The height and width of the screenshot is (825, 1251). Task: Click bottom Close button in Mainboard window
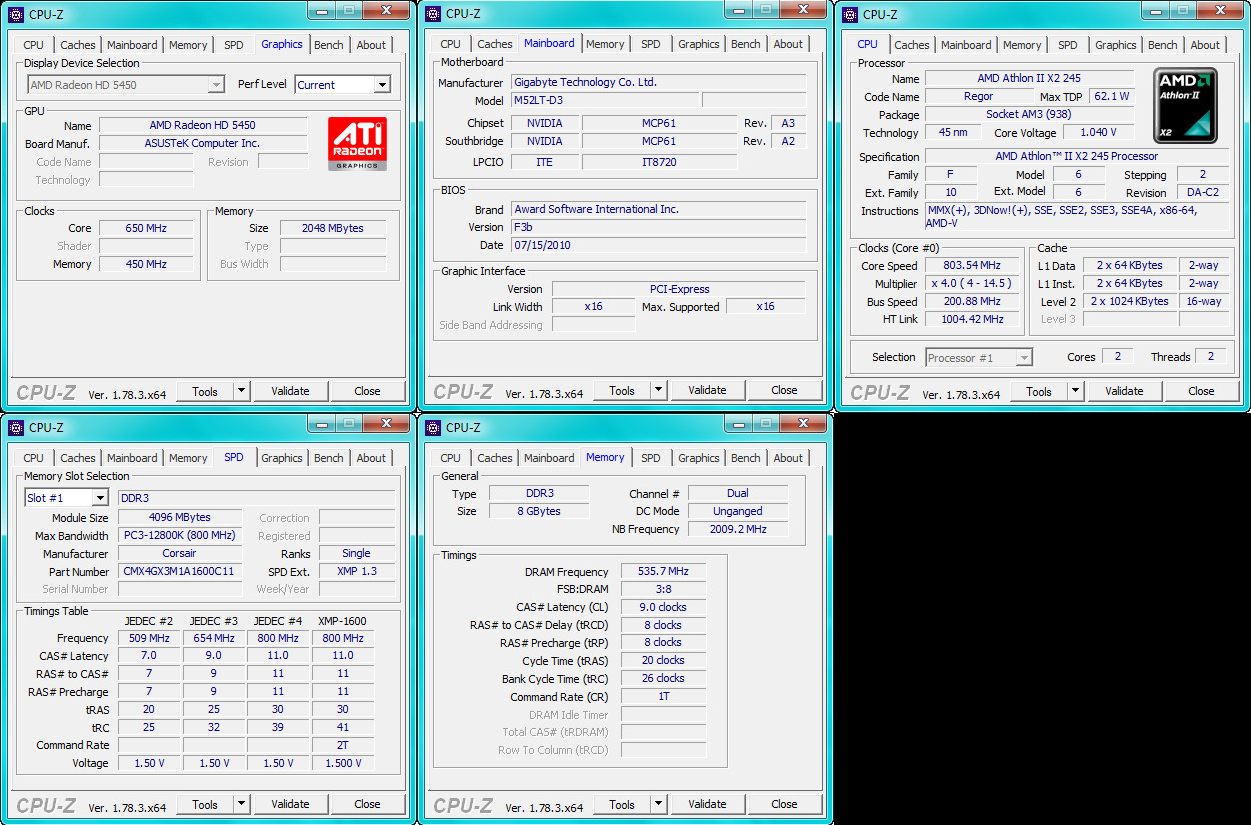(784, 391)
